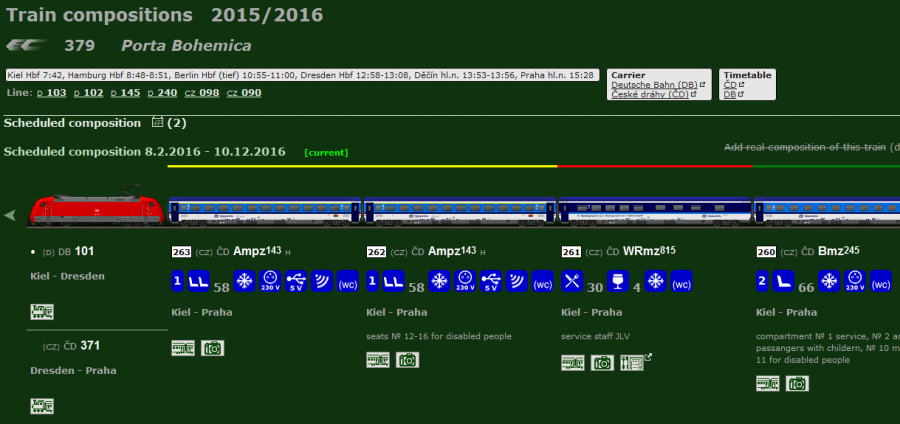Viewport: 900px width, 424px height.
Task: Open the ČD timetable link
Action: coord(730,85)
